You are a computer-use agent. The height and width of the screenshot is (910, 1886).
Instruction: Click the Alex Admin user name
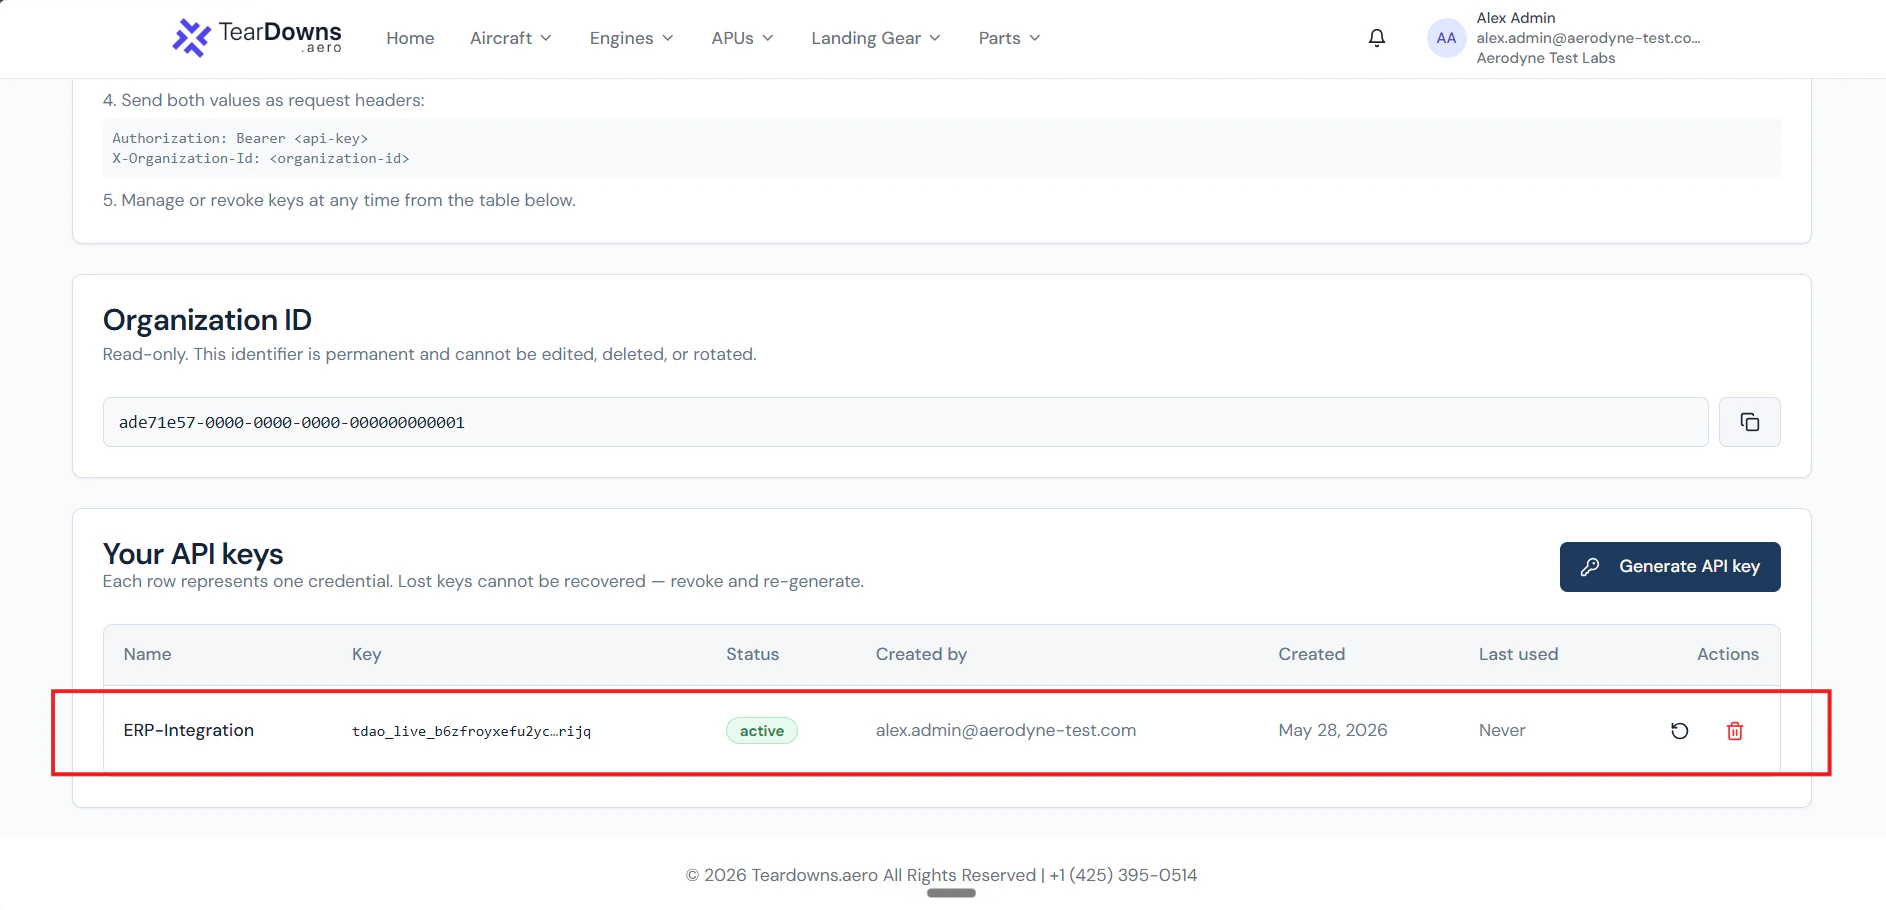[x=1516, y=18]
